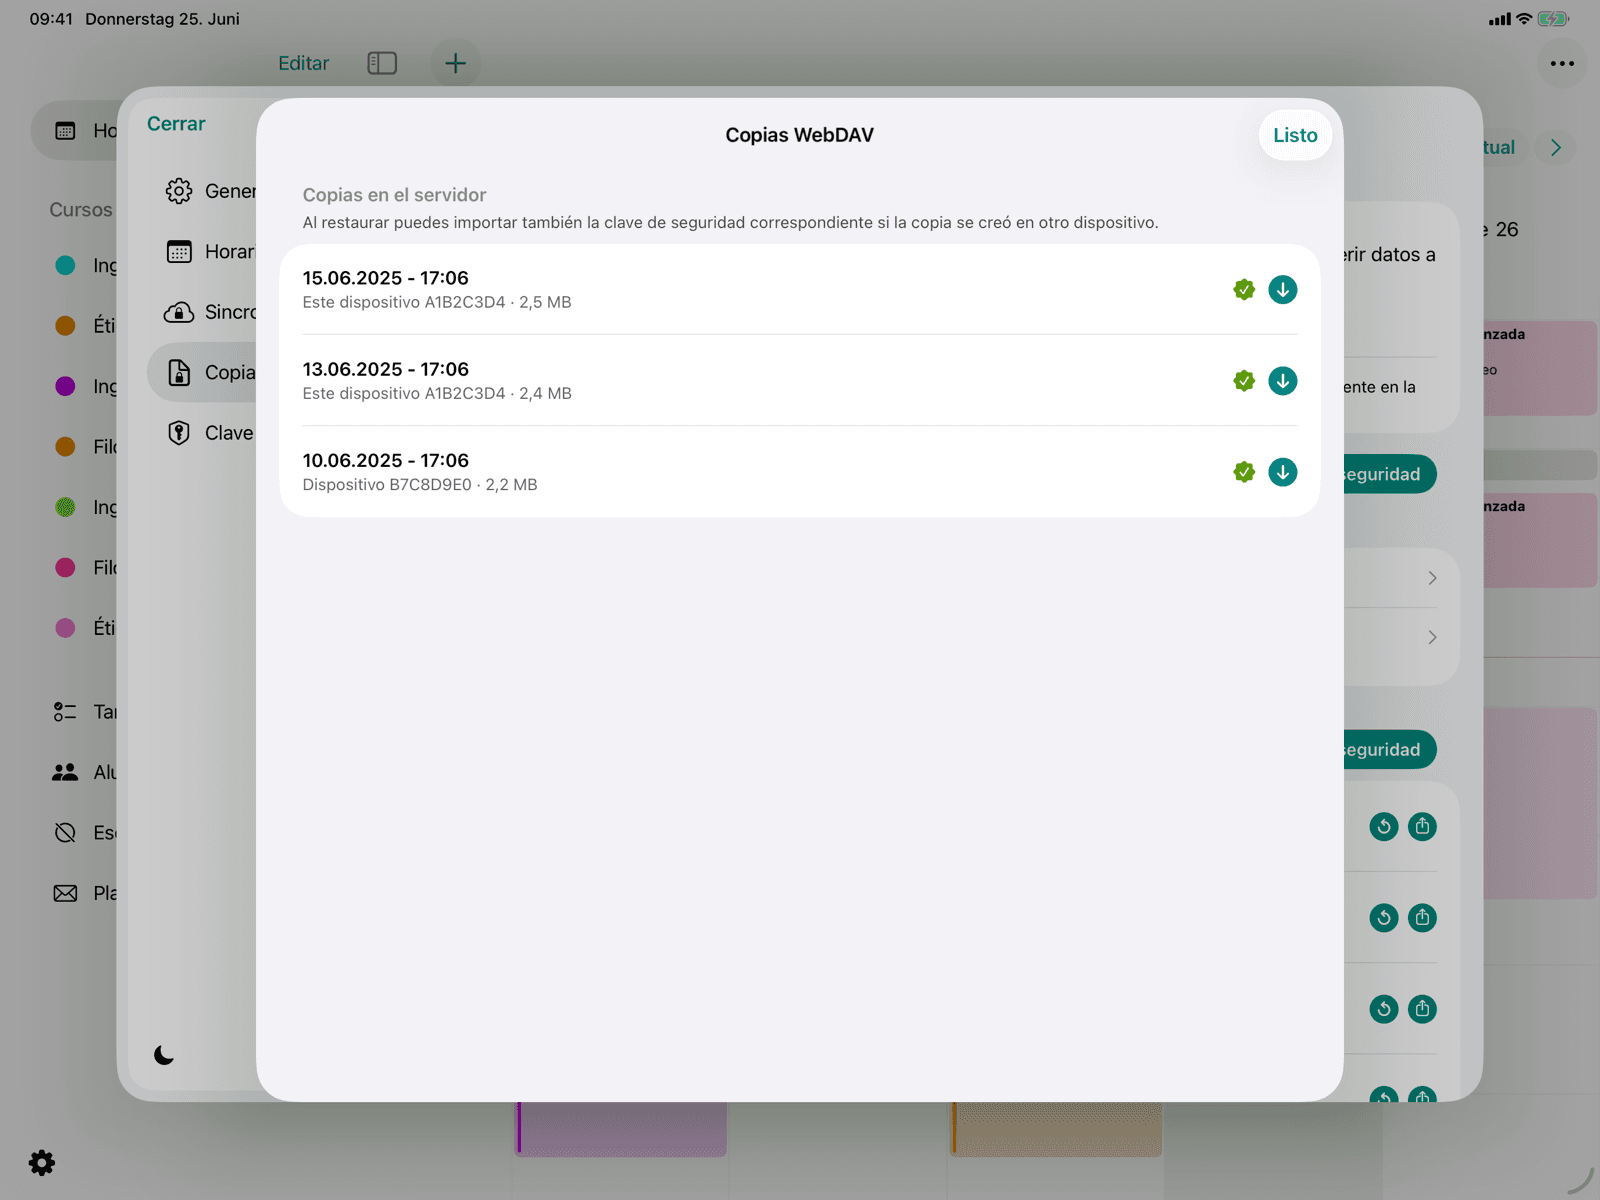
Task: Tap verified badge on 10.06.2025 backup
Action: point(1244,472)
